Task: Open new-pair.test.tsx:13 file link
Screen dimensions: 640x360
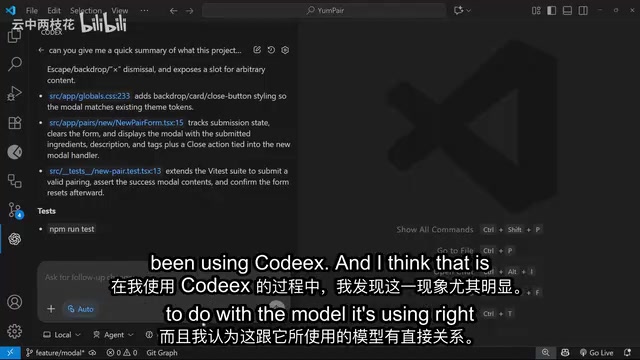Action: click(x=105, y=171)
